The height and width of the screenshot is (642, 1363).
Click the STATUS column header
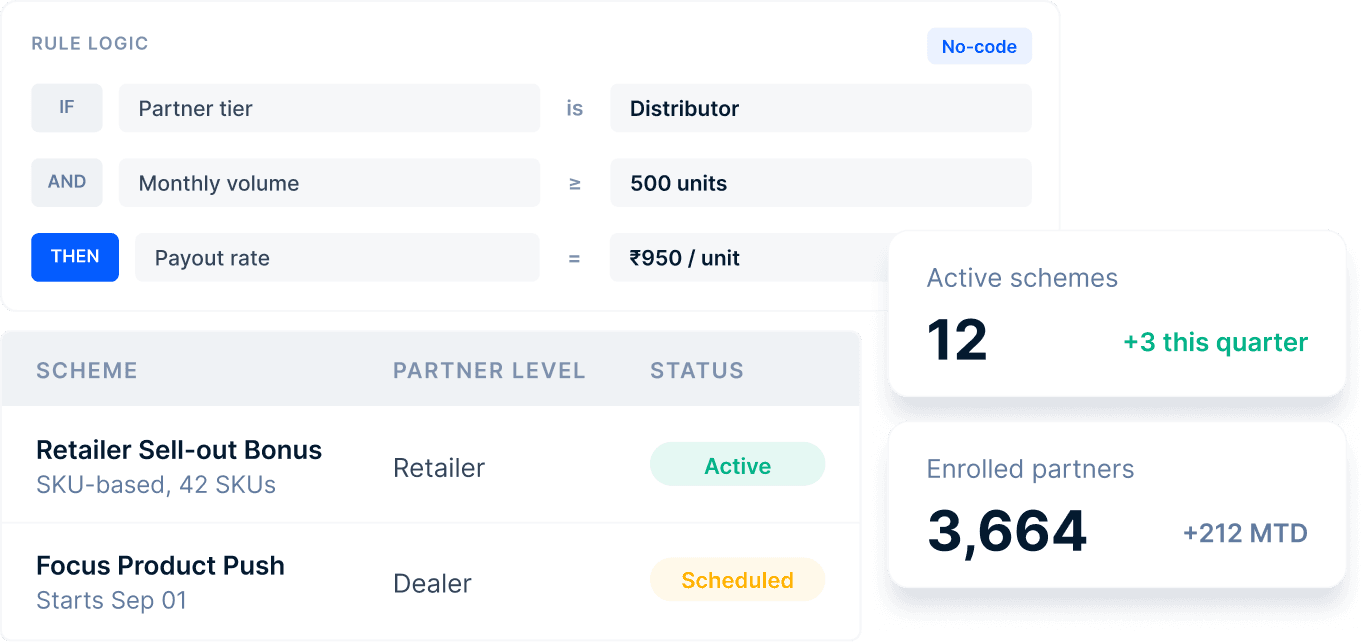[697, 371]
